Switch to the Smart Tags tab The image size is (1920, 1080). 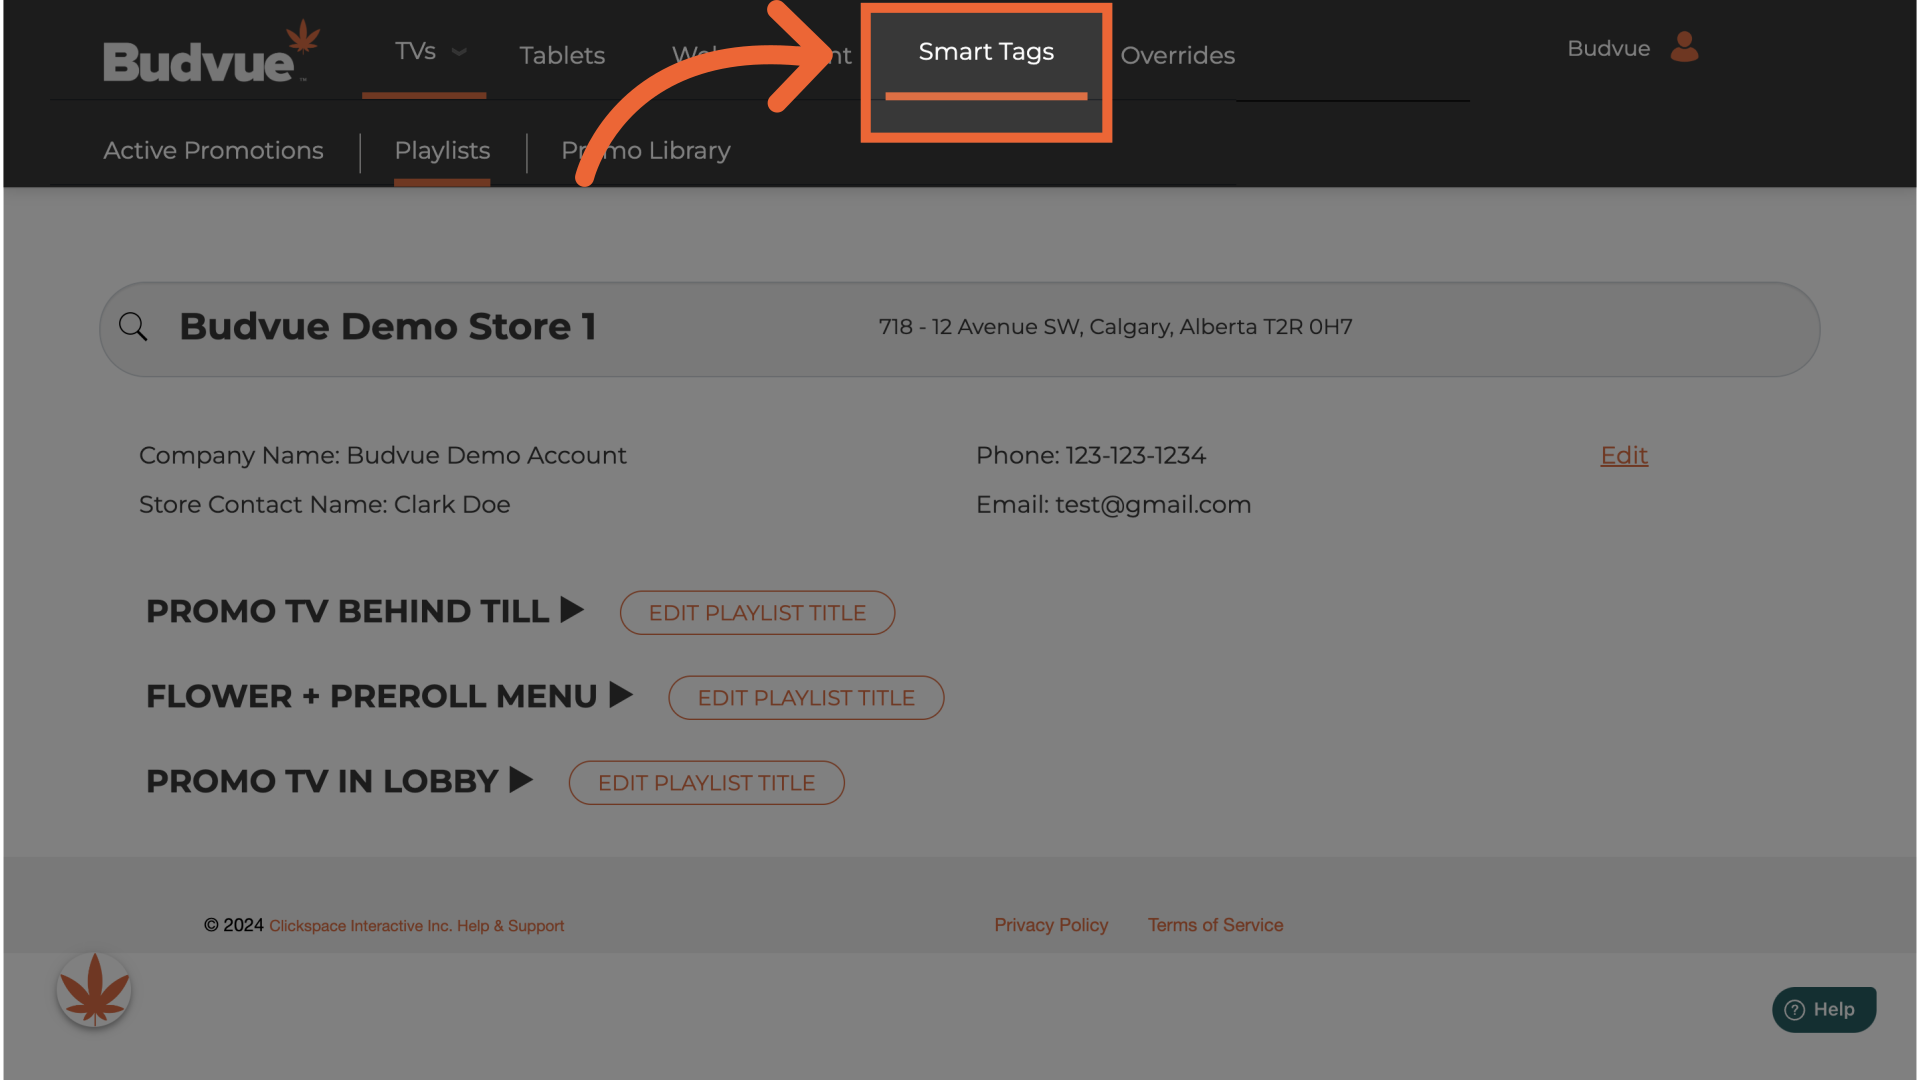coord(986,52)
